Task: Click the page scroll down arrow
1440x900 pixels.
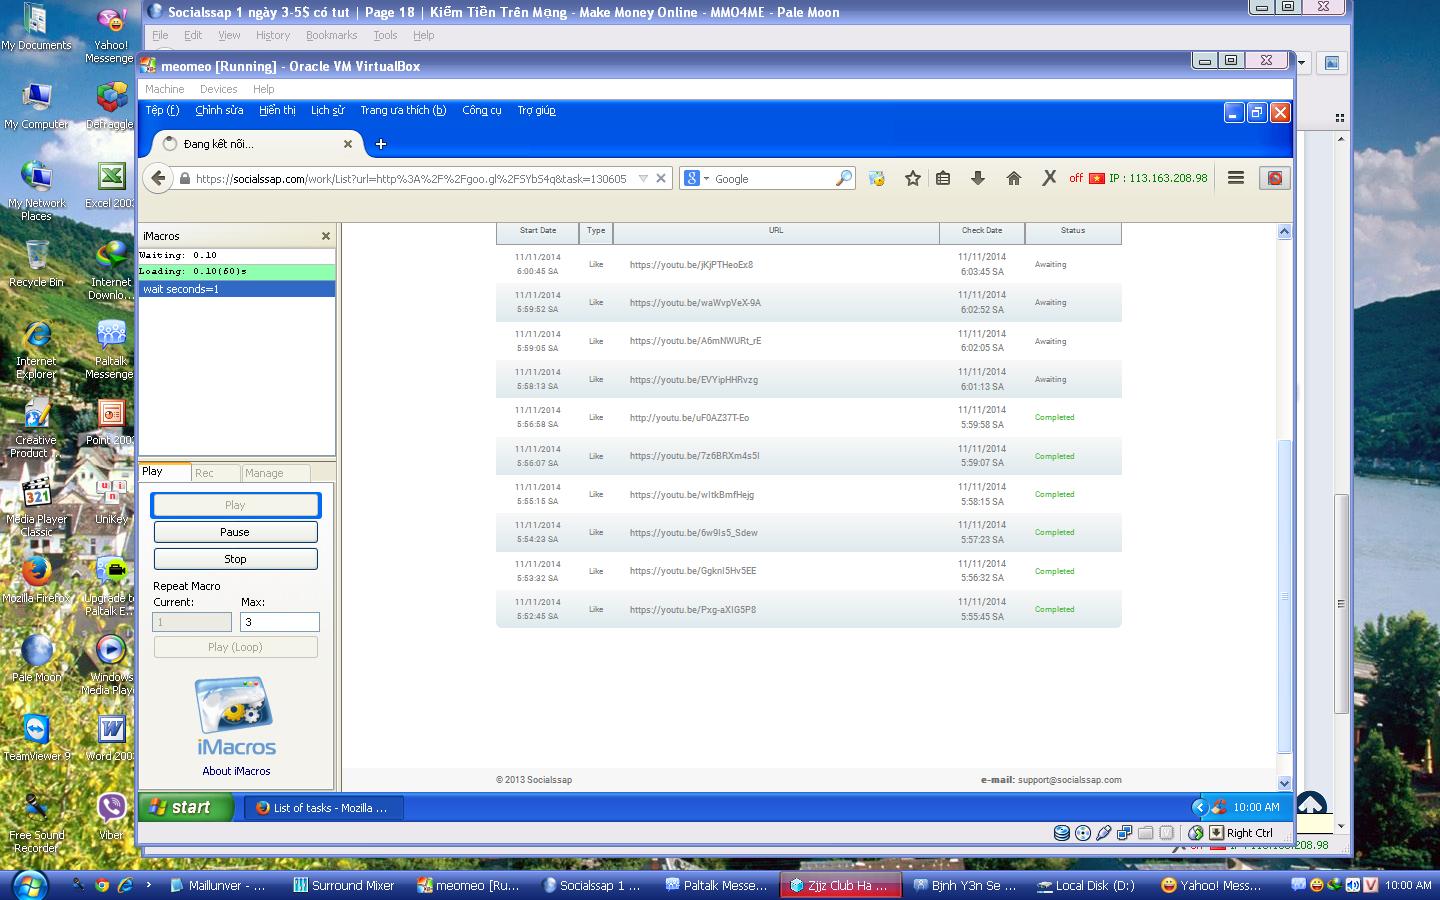Action: click(1285, 783)
